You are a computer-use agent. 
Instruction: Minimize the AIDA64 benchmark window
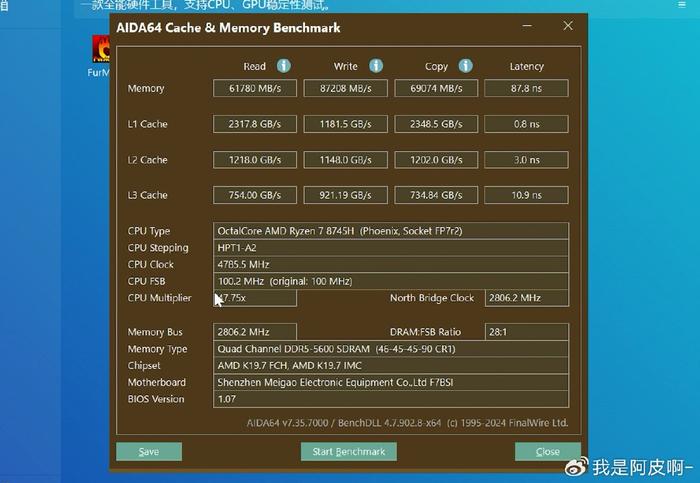point(527,26)
